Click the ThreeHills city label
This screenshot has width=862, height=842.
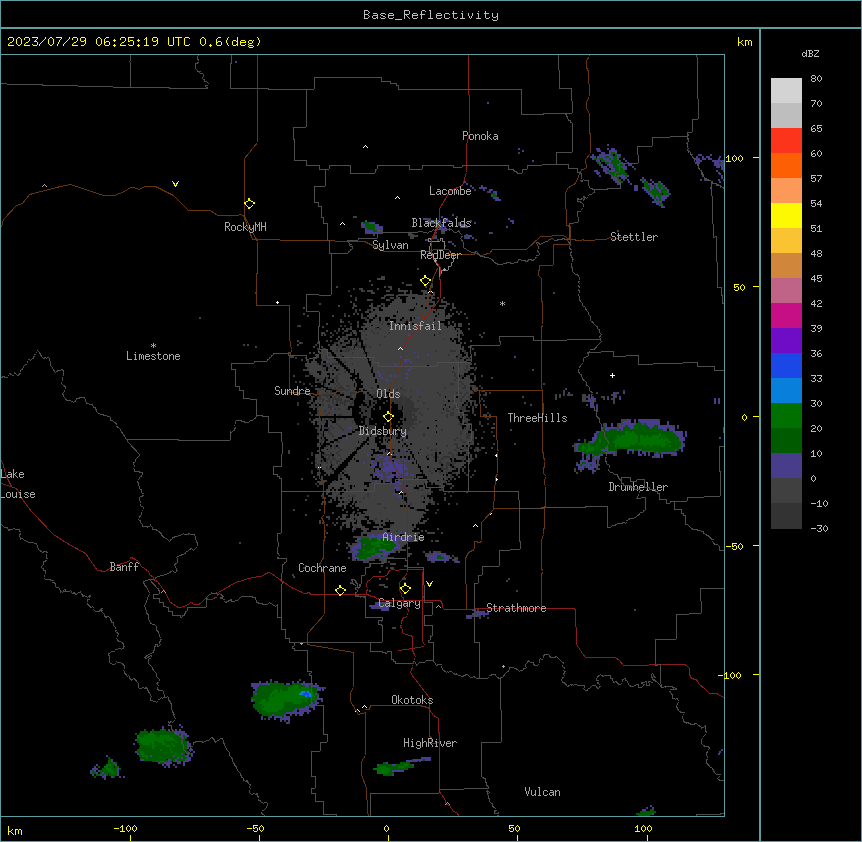tap(537, 418)
